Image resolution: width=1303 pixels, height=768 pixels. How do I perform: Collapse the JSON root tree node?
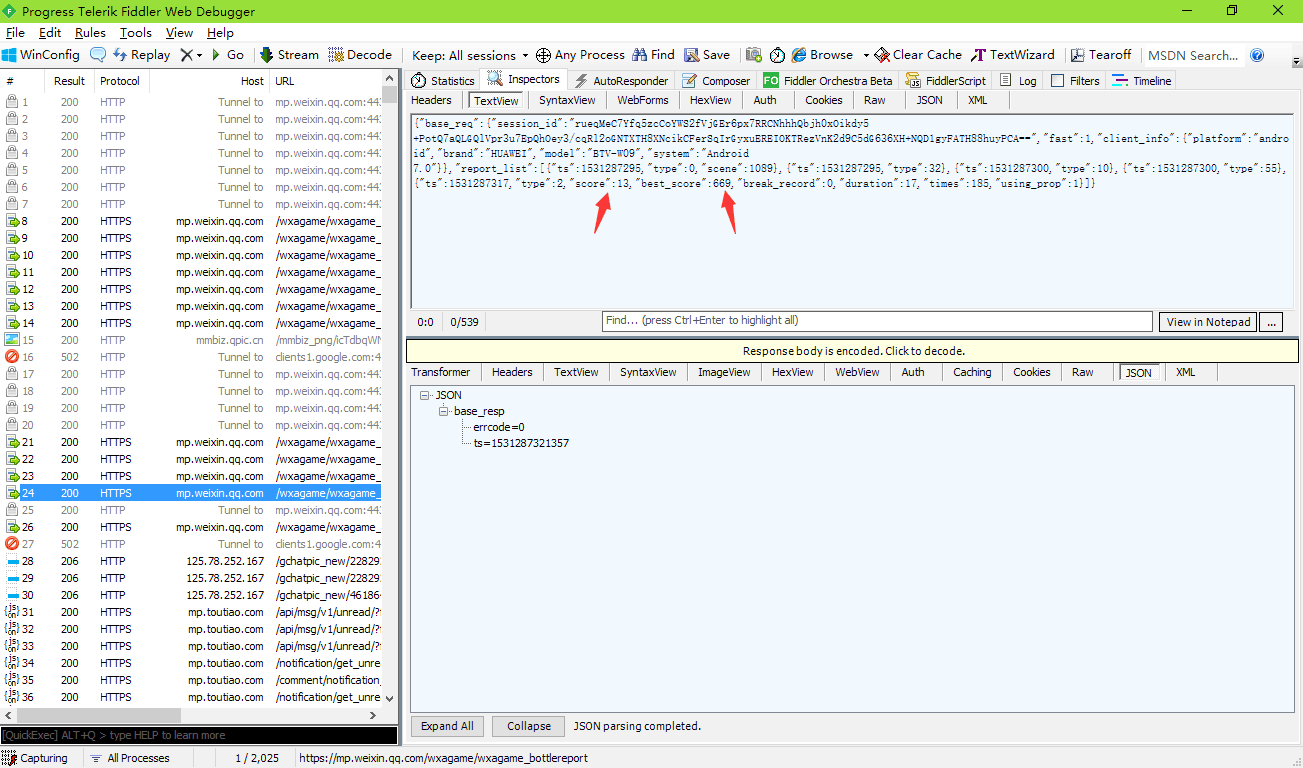(x=425, y=395)
